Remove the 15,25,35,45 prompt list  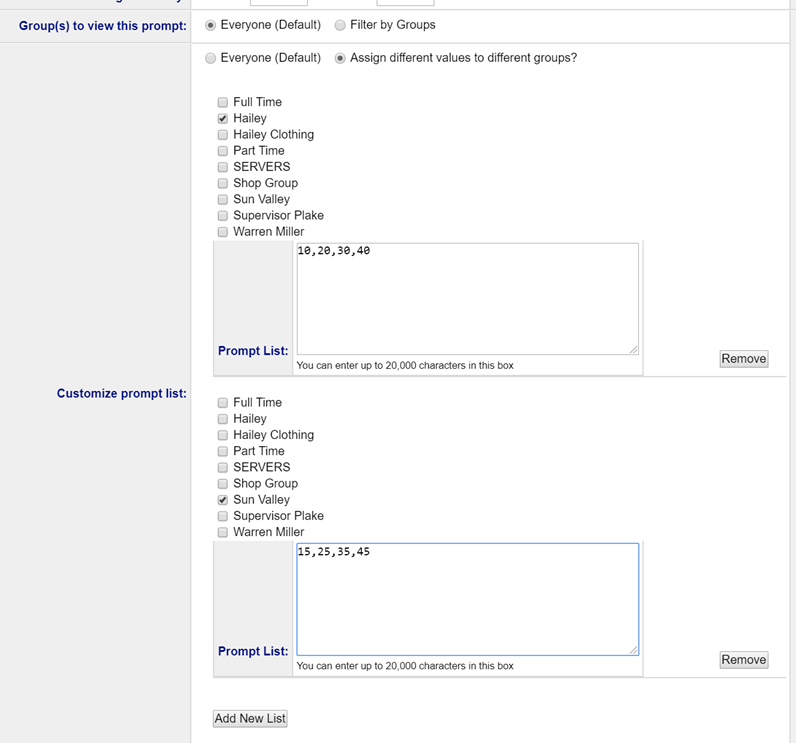[743, 660]
